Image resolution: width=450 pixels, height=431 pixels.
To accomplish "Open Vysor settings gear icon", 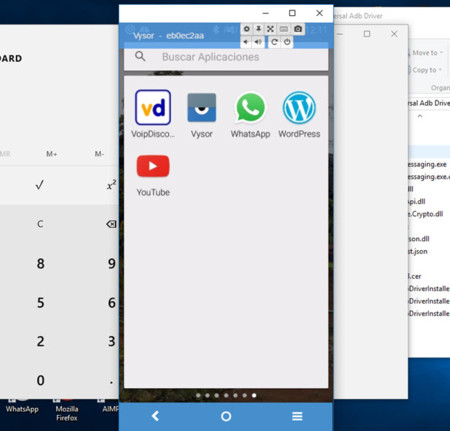I will coord(246,29).
